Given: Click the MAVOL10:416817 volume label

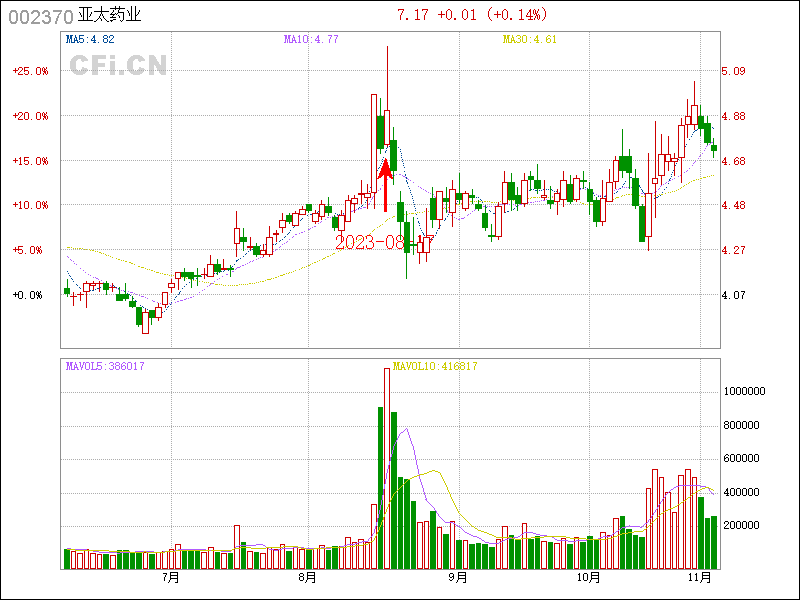Looking at the screenshot, I should [x=435, y=366].
